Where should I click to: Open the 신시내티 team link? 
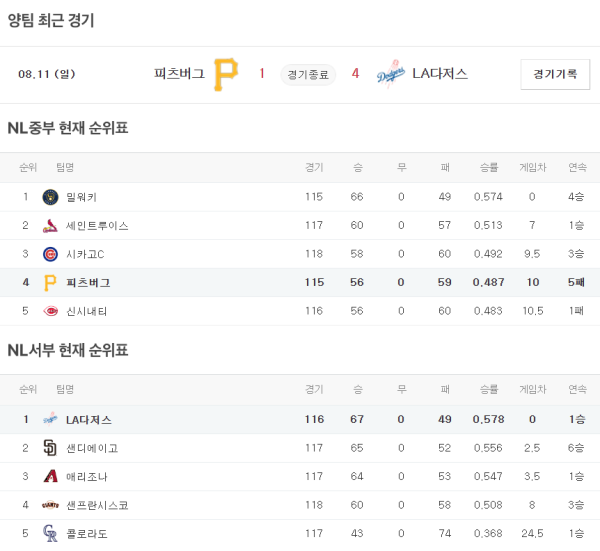tap(86, 311)
